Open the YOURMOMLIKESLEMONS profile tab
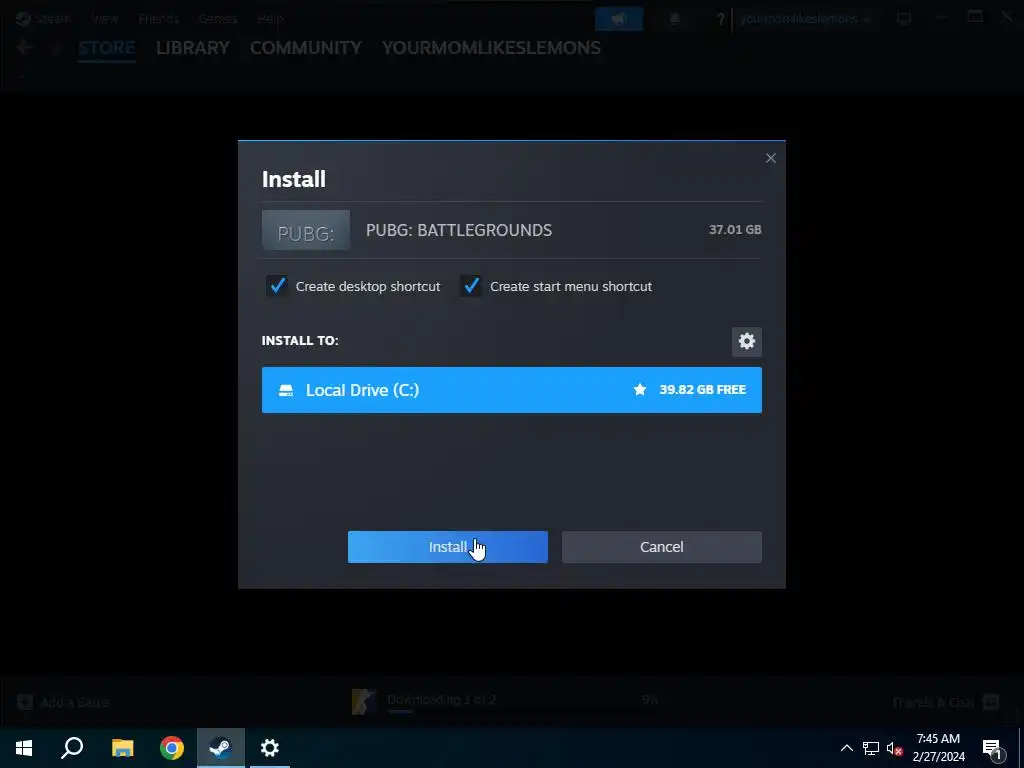The image size is (1024, 768). coord(491,48)
